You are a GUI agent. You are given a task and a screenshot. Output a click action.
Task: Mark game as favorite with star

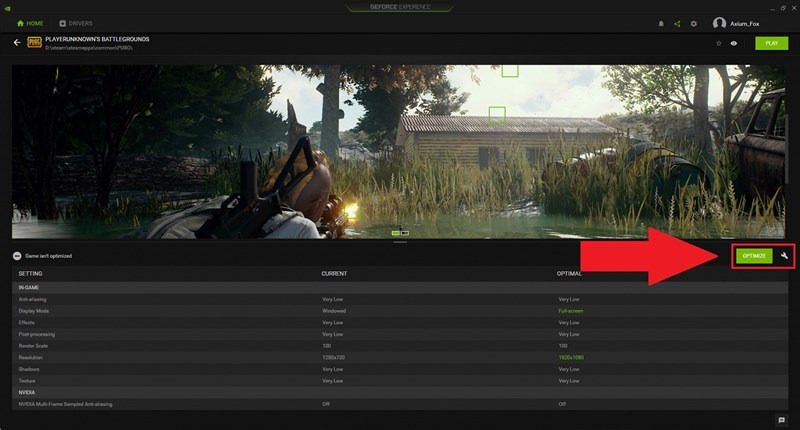click(718, 43)
